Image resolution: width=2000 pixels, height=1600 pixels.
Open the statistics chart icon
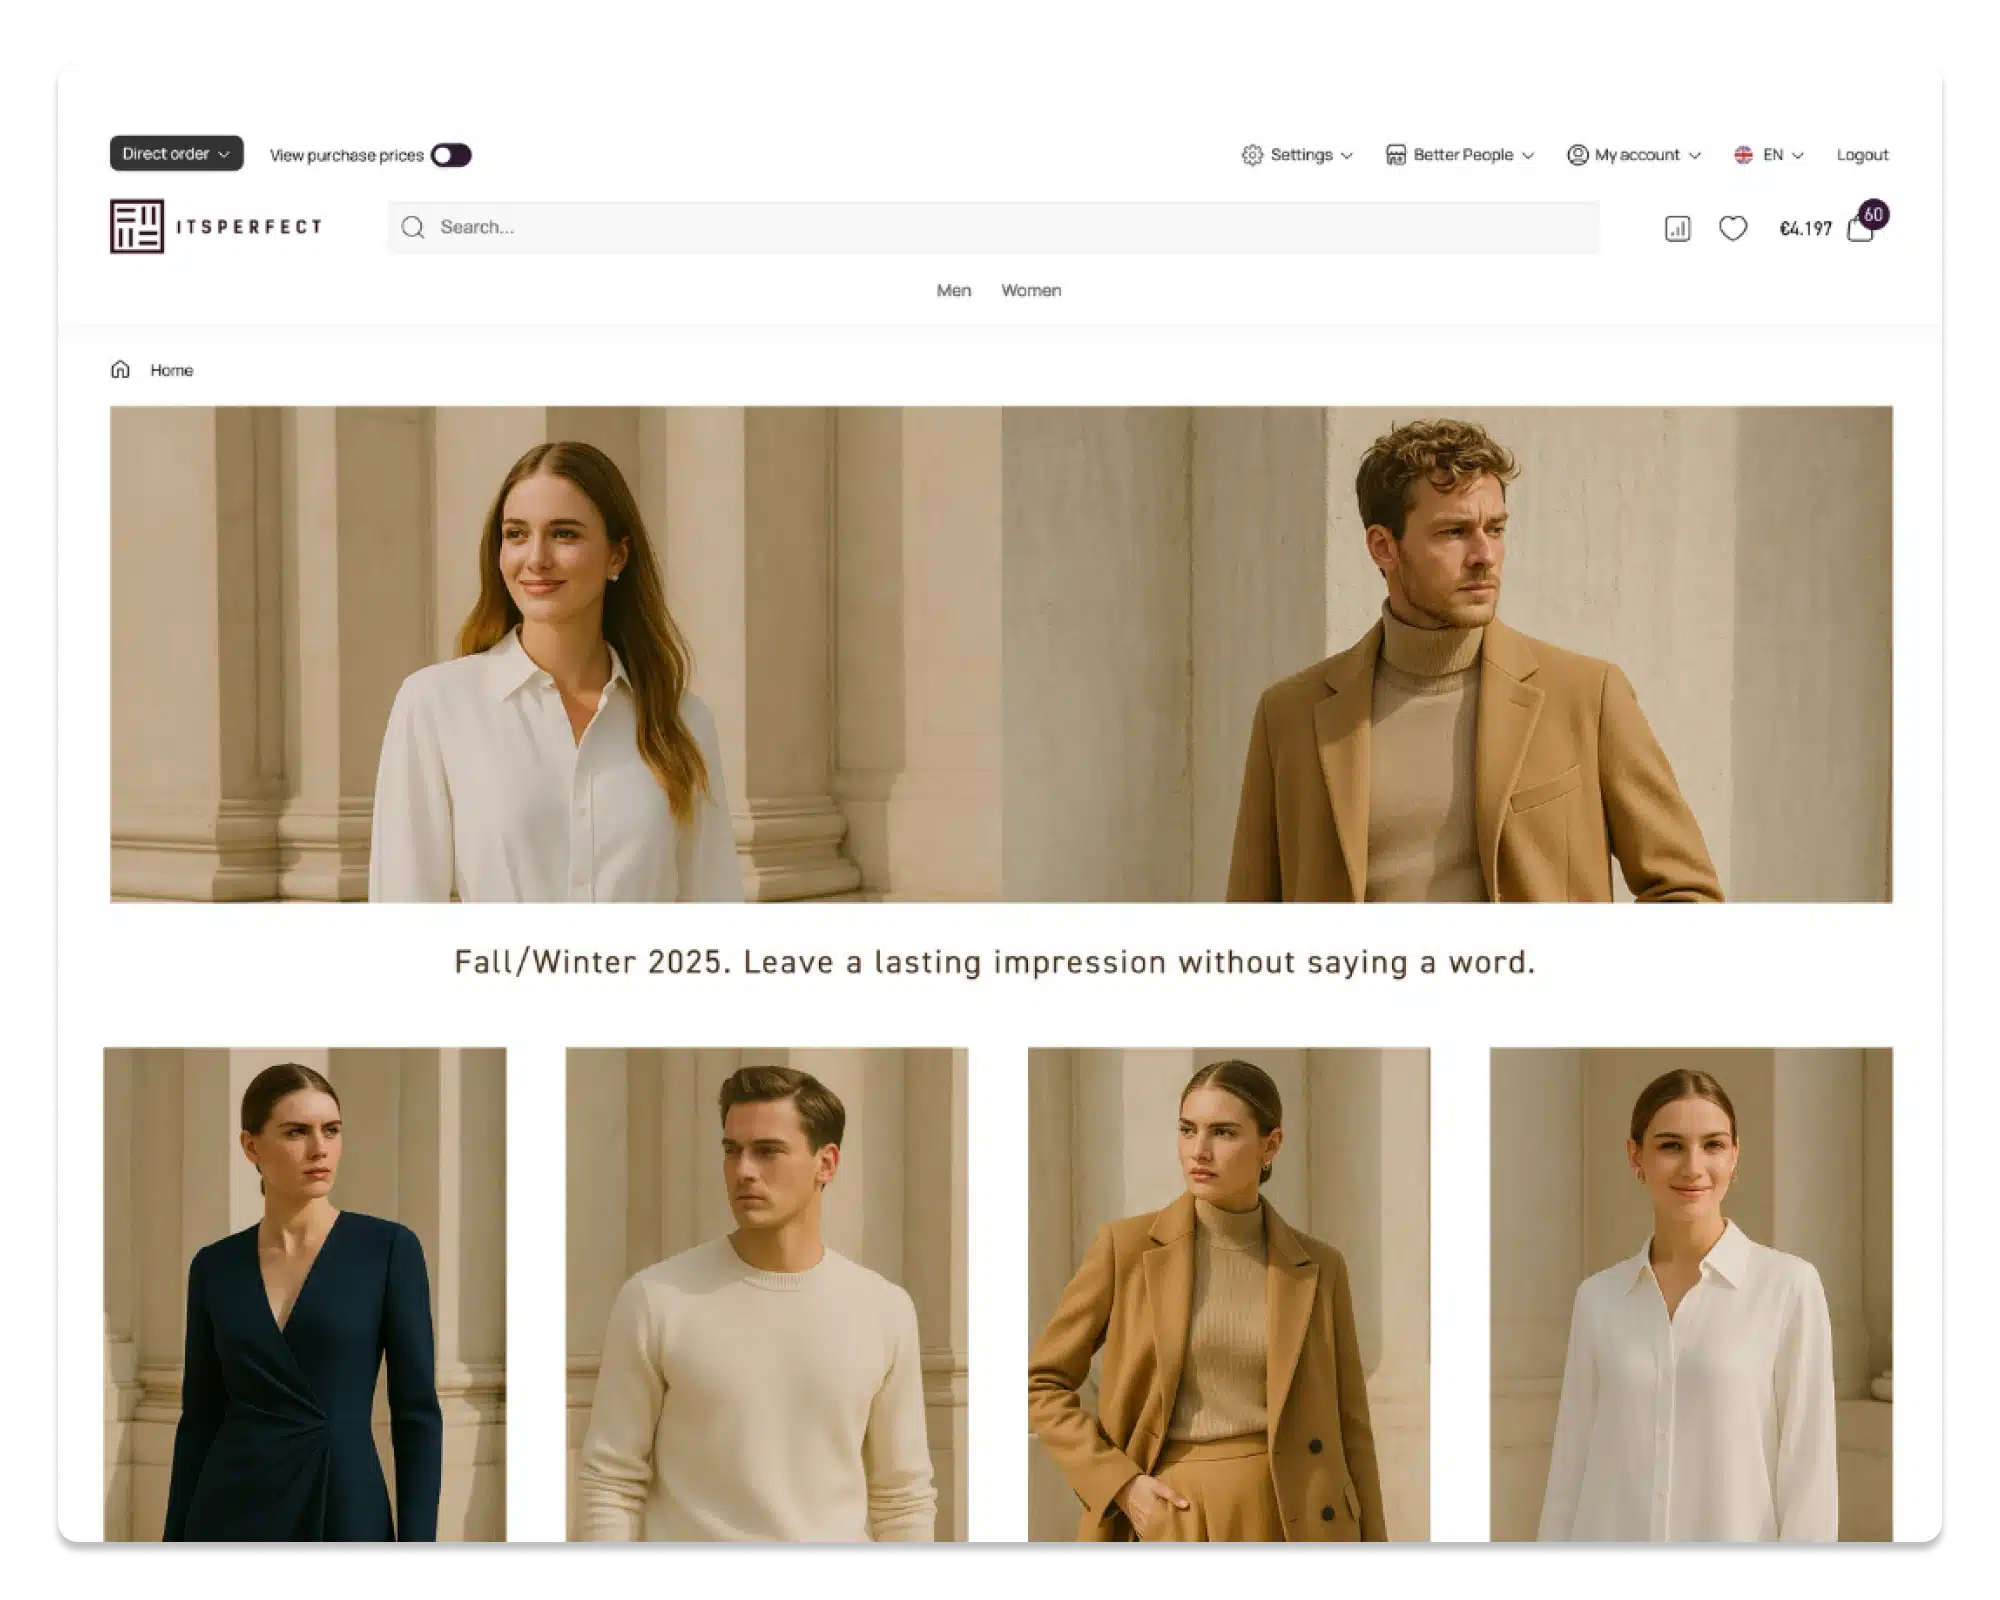1677,229
